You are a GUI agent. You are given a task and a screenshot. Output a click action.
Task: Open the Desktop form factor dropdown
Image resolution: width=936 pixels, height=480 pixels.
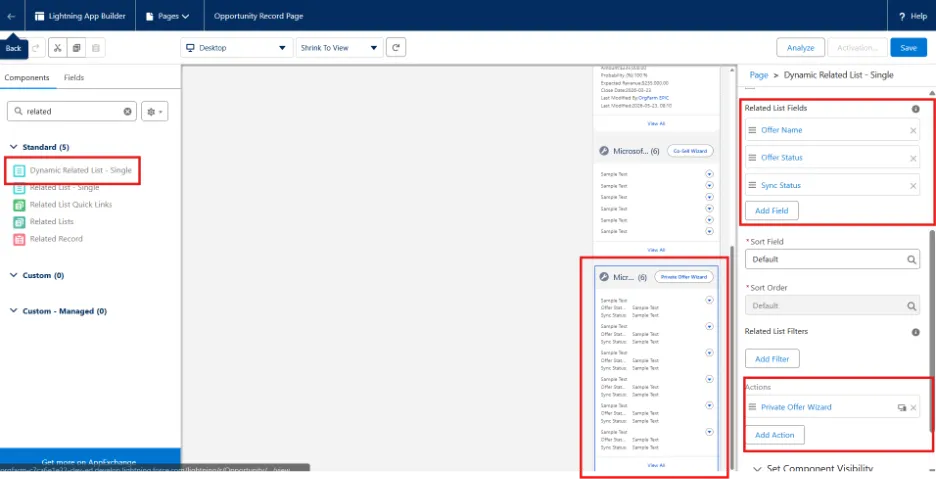[236, 48]
